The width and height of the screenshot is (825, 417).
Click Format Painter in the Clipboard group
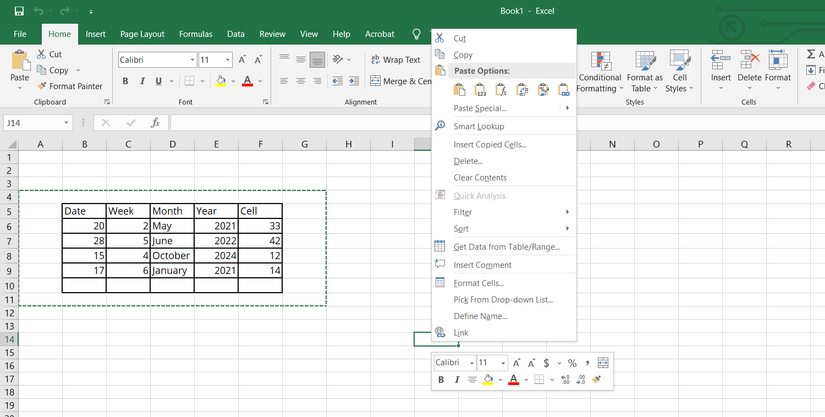(x=69, y=86)
